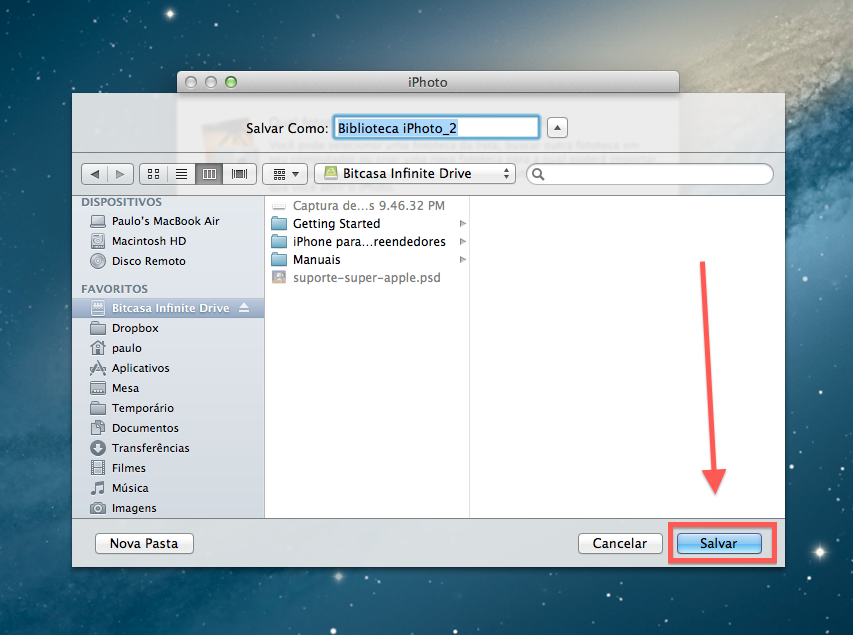Switch to column view mode
Image resolution: width=853 pixels, height=635 pixels.
click(x=209, y=174)
